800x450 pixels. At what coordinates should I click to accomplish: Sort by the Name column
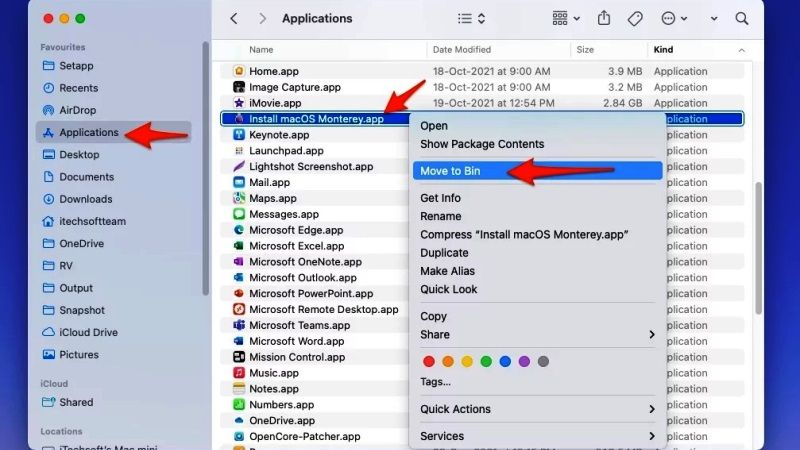[261, 49]
